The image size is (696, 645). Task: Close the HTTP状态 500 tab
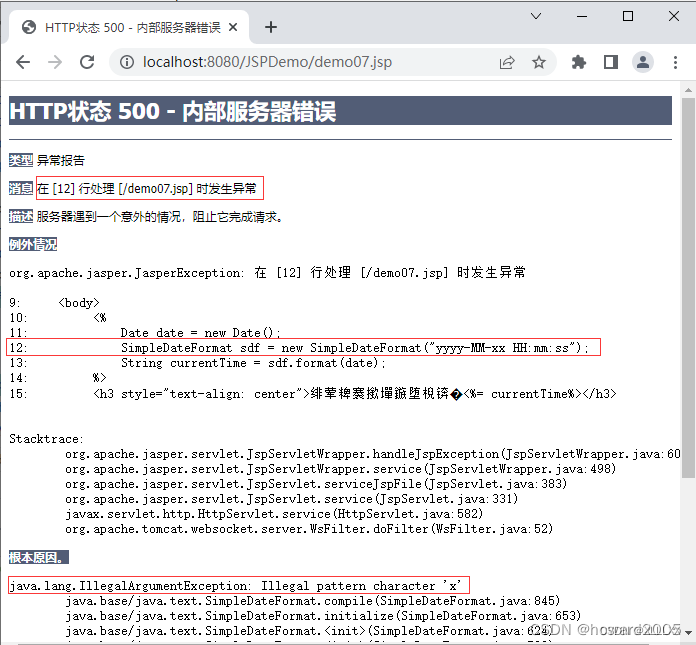[x=233, y=28]
